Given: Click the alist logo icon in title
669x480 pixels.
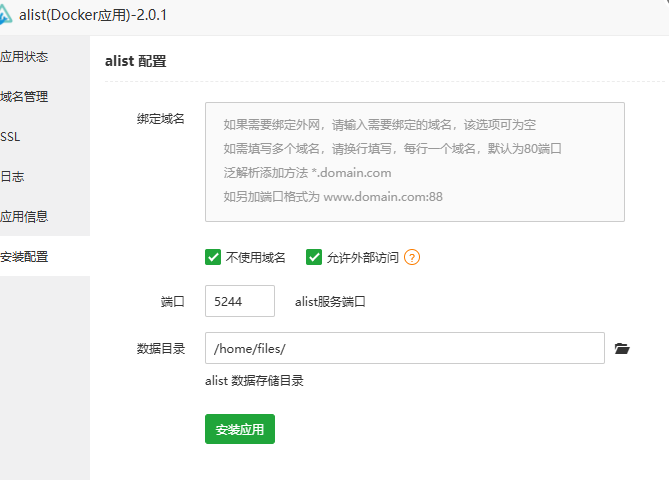Looking at the screenshot, I should (5, 15).
